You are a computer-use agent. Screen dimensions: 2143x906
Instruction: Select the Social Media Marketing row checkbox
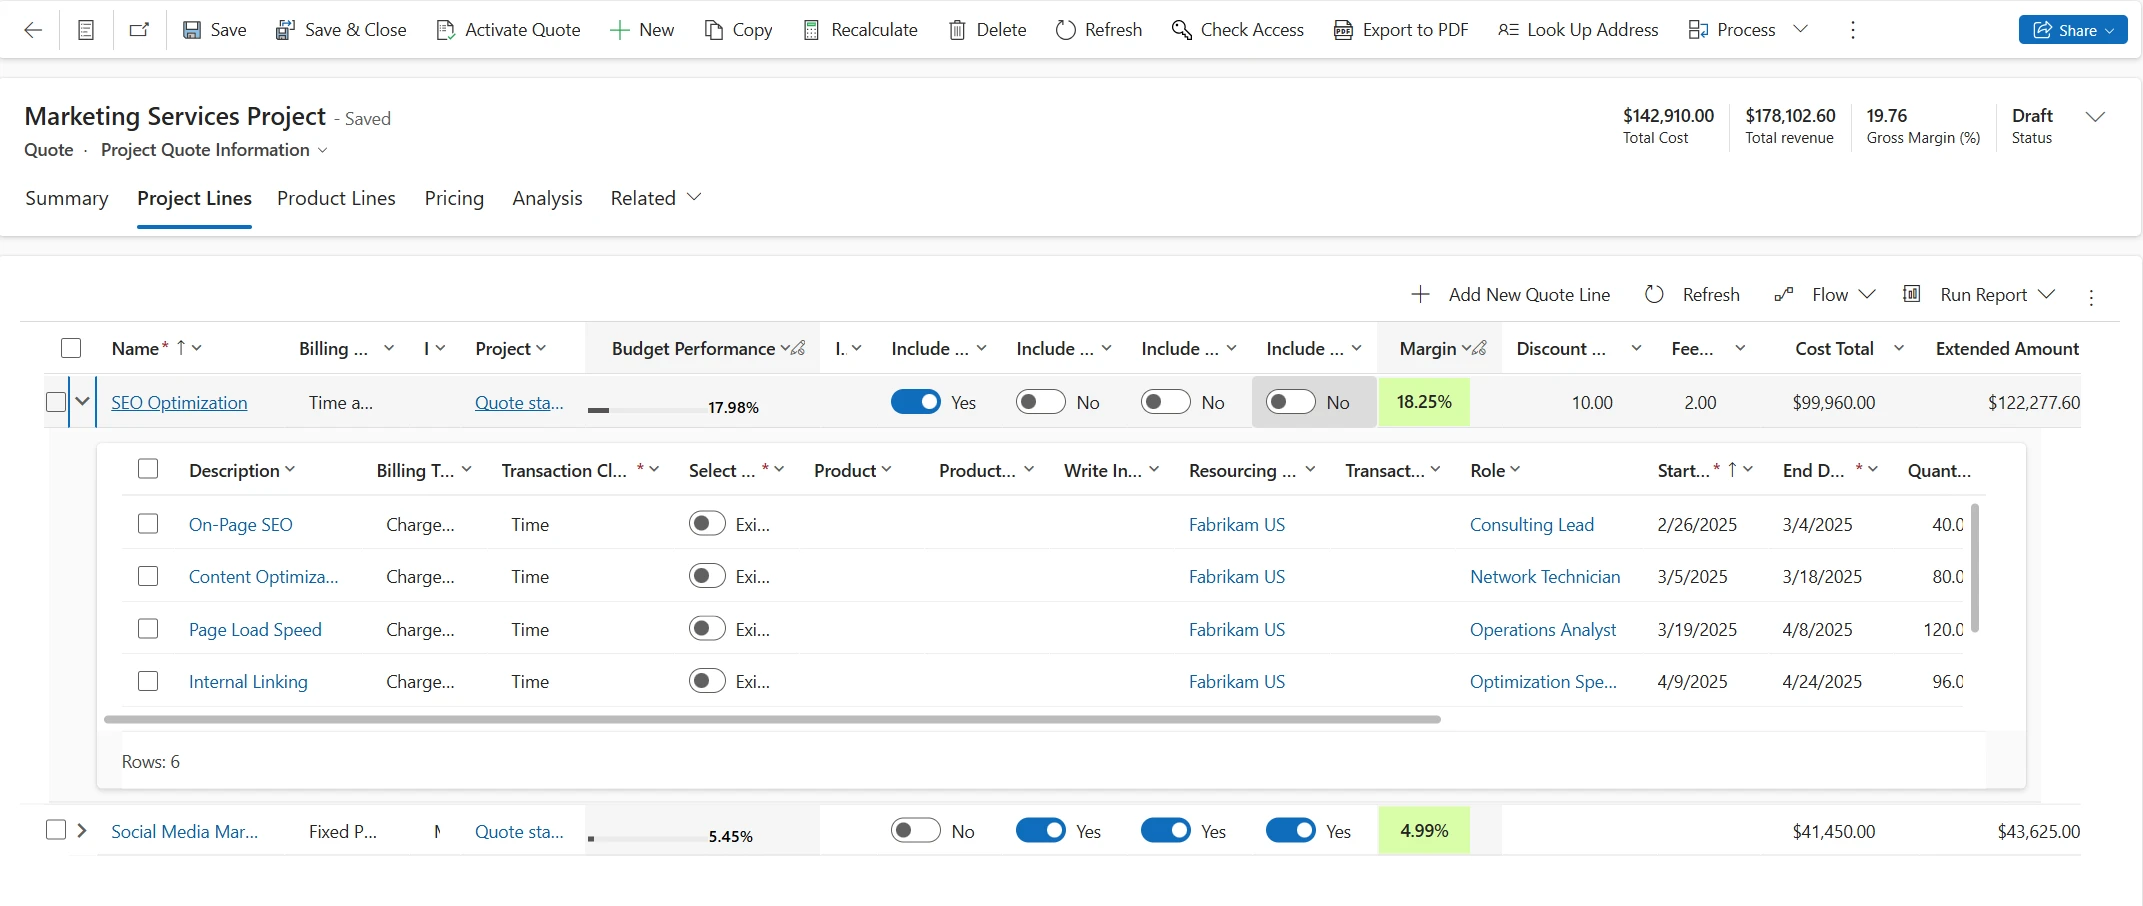coord(56,830)
